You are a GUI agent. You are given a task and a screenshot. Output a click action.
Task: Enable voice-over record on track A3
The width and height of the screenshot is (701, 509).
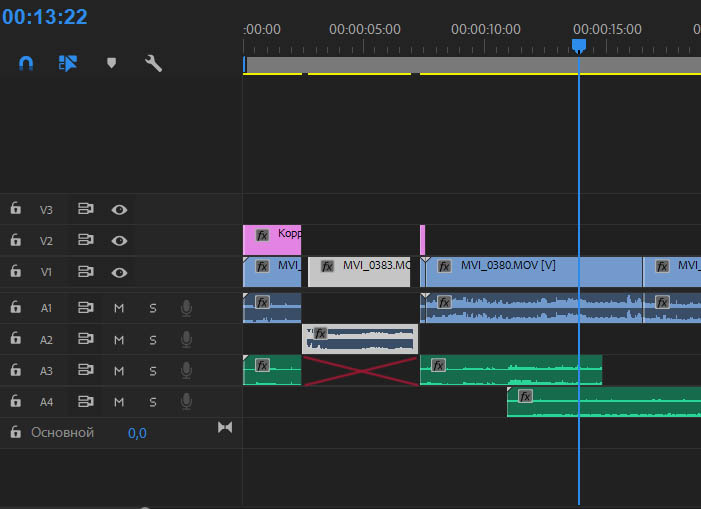pyautogui.click(x=186, y=370)
